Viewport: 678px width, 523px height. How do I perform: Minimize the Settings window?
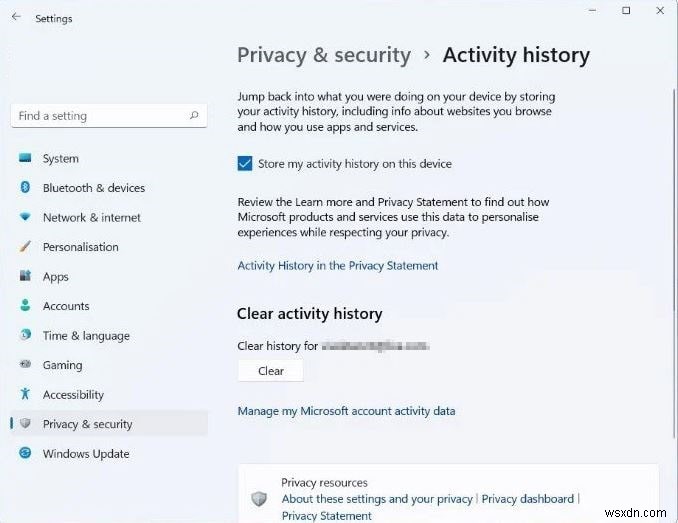592,10
